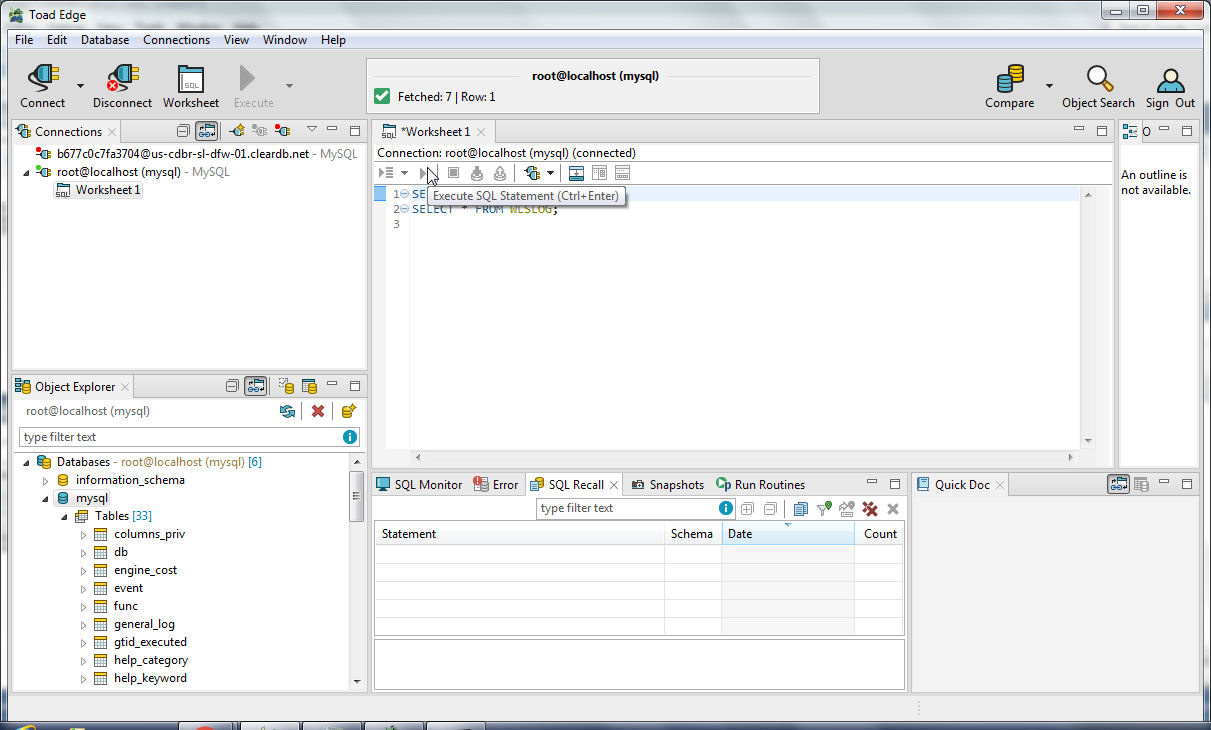1211x730 pixels.
Task: Open the Window menu
Action: (x=285, y=40)
